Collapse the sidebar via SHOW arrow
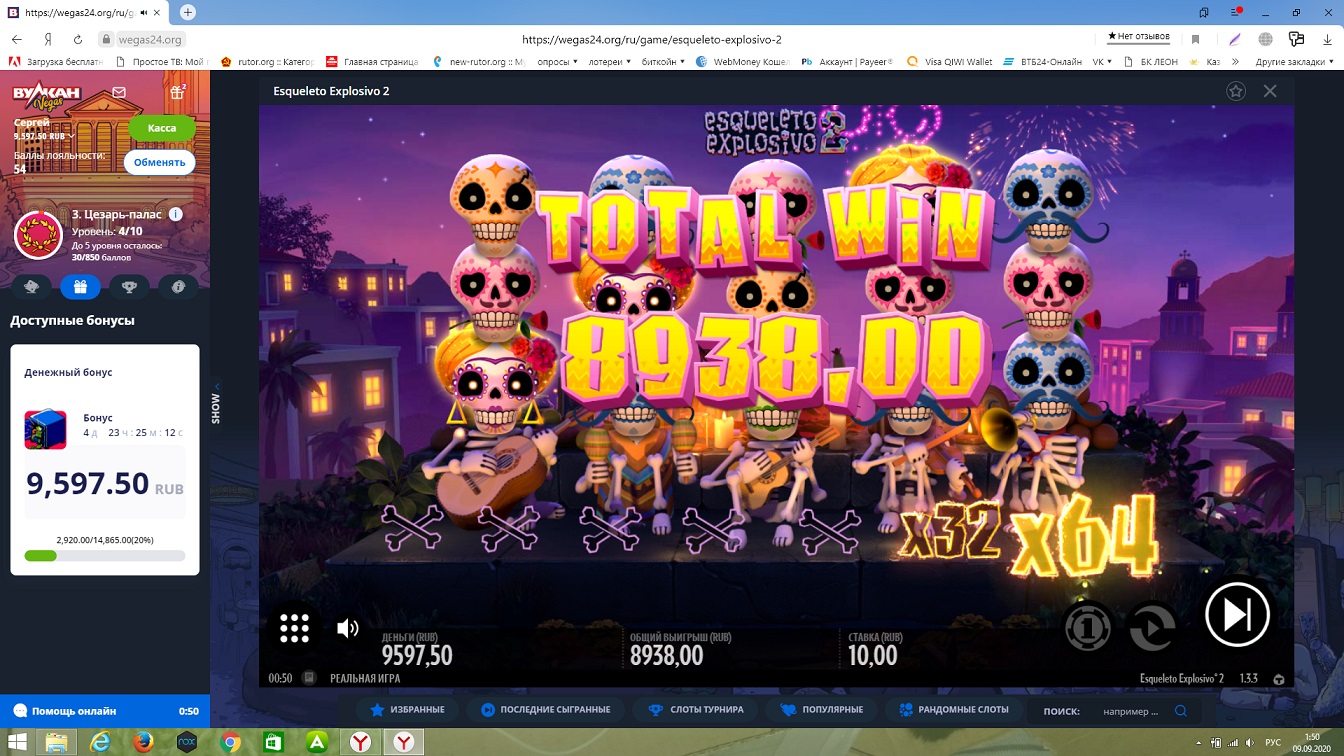Viewport: 1344px width, 756px height. pos(216,387)
